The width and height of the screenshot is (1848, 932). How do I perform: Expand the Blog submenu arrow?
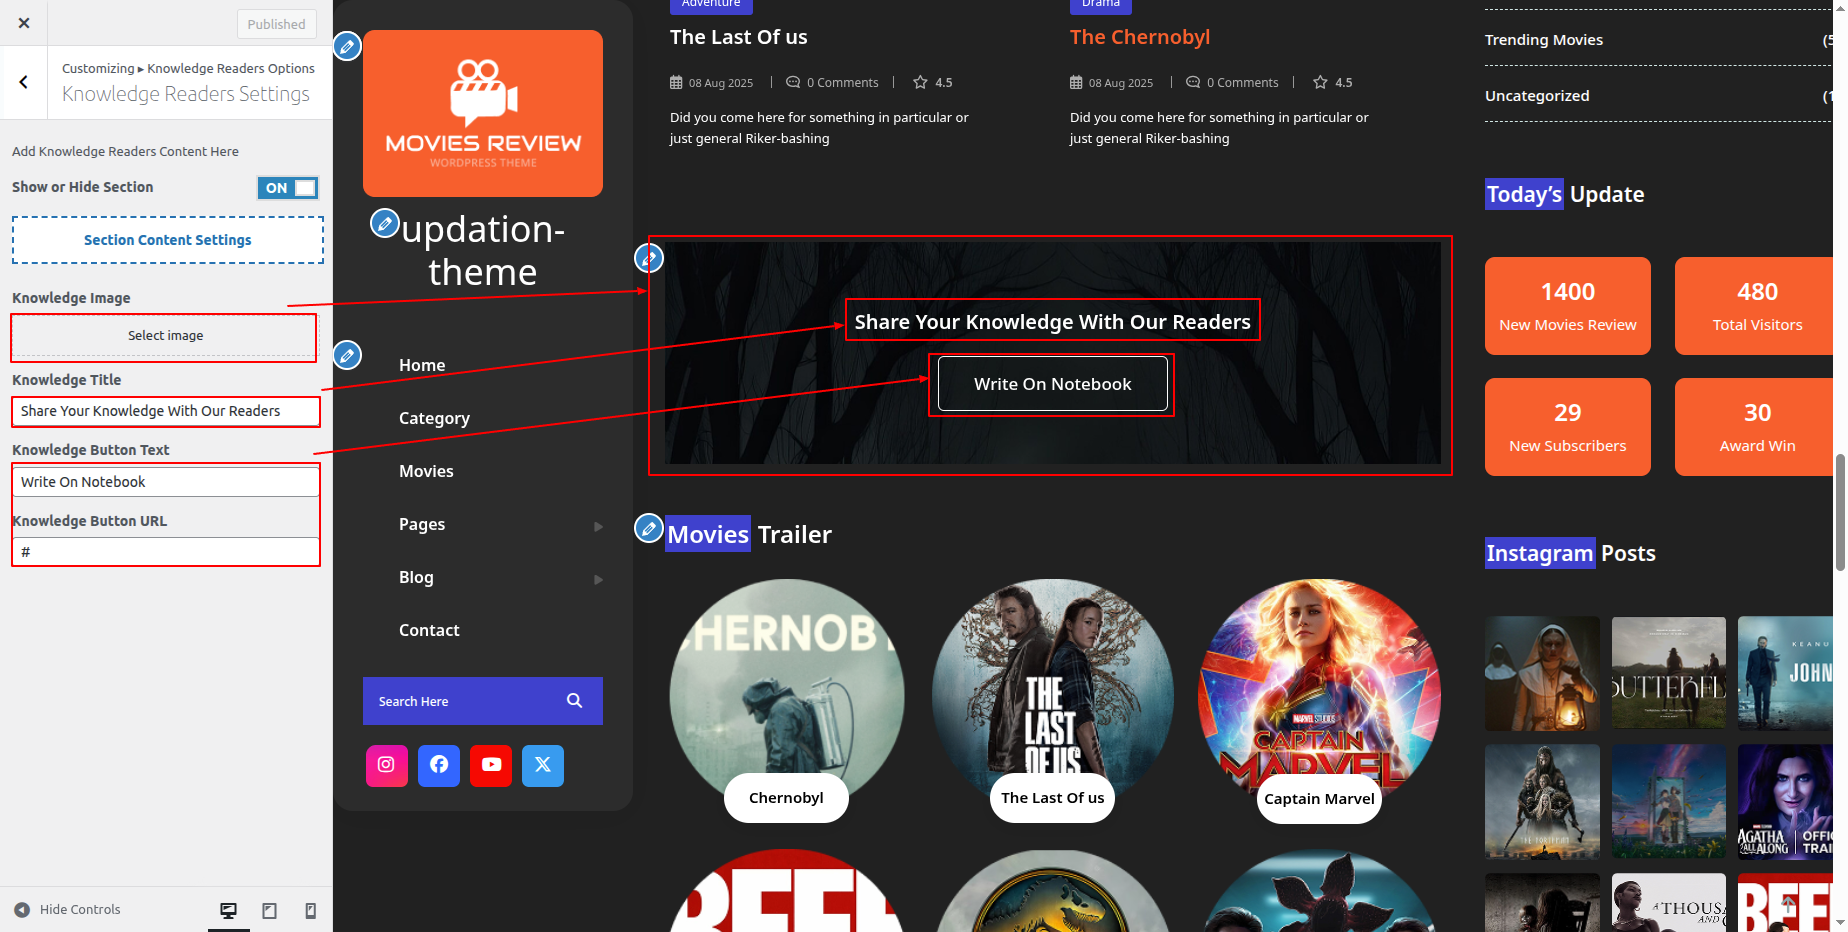click(x=598, y=579)
